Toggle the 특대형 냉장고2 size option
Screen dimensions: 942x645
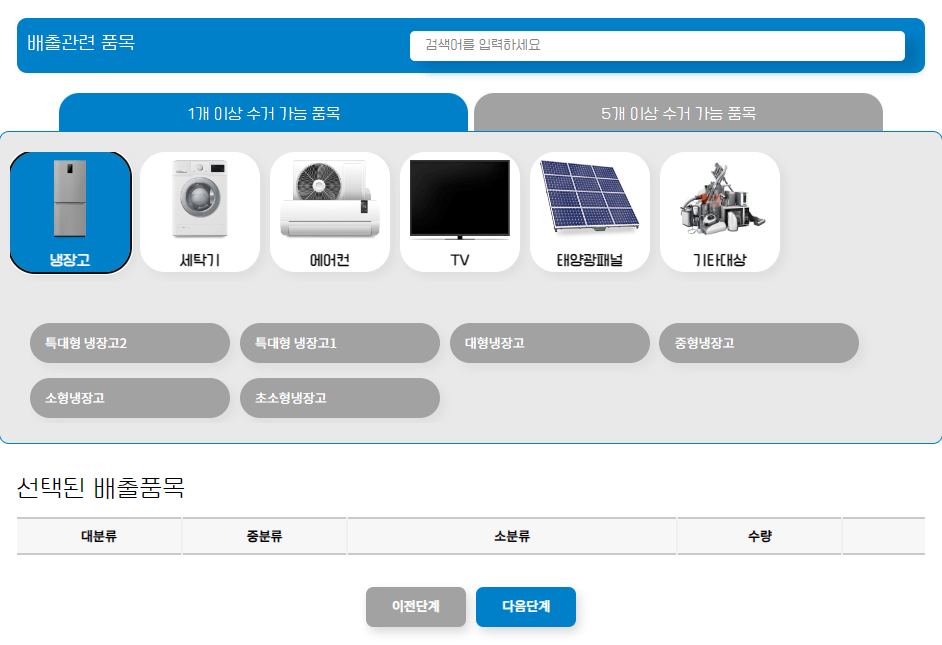click(x=129, y=343)
